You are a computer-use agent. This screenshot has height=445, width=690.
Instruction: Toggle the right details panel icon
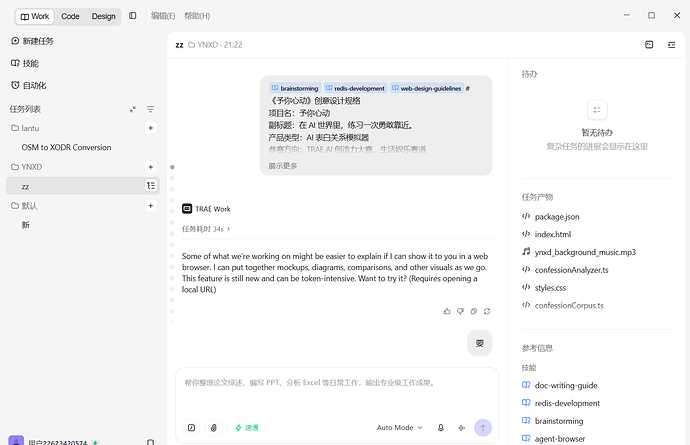coord(672,44)
